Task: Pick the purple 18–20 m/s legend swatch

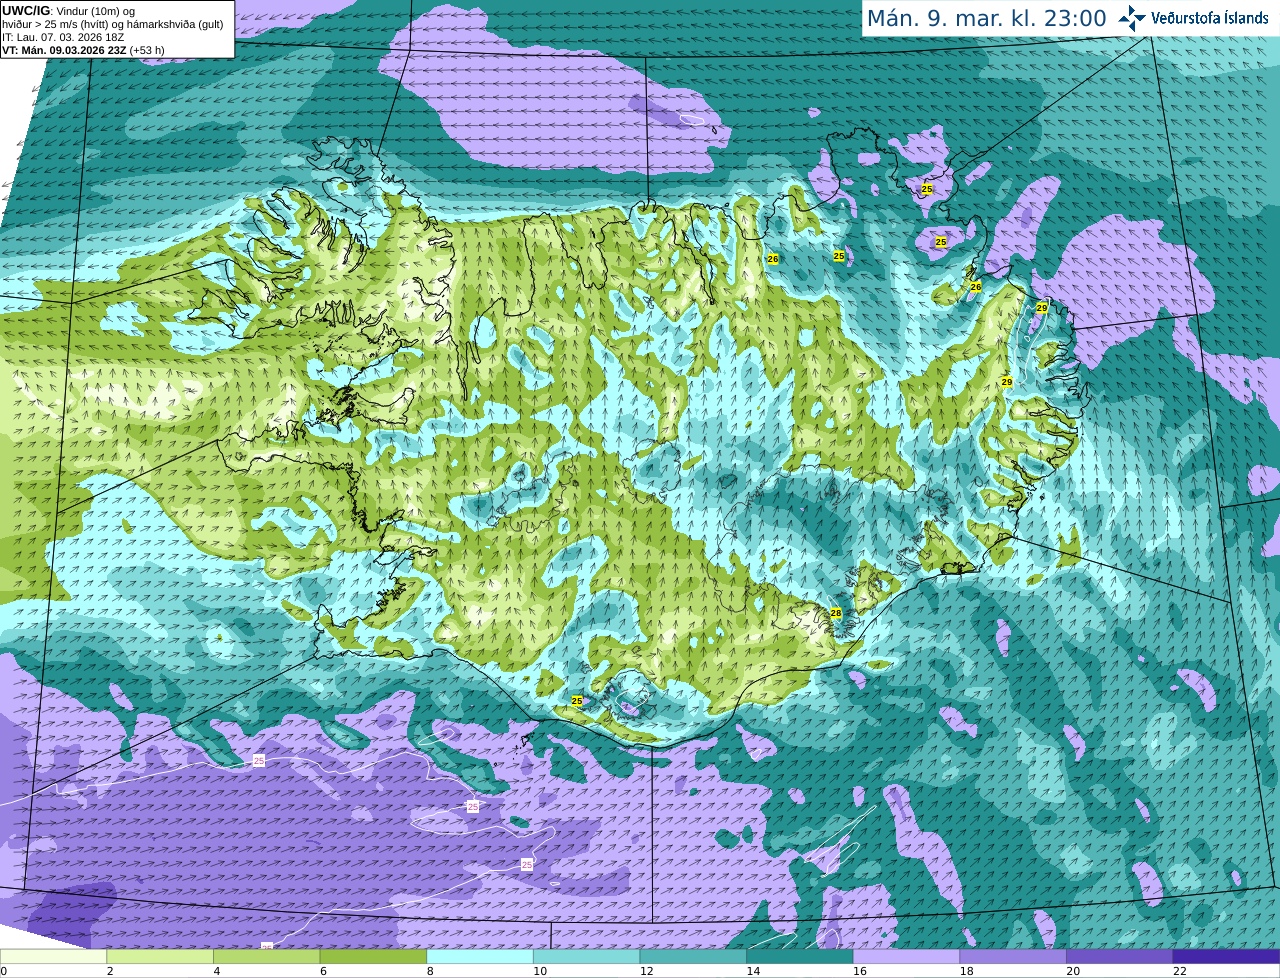Action: pyautogui.click(x=1013, y=956)
